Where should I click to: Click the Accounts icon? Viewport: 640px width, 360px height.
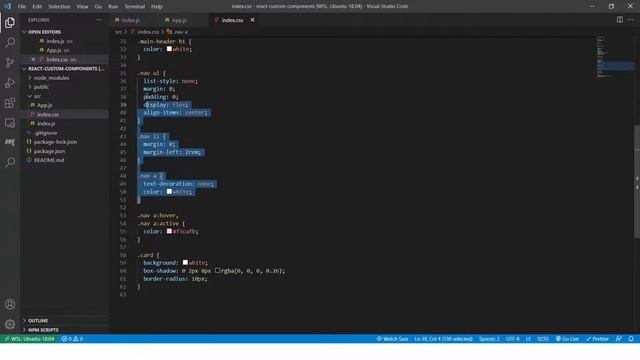10,304
